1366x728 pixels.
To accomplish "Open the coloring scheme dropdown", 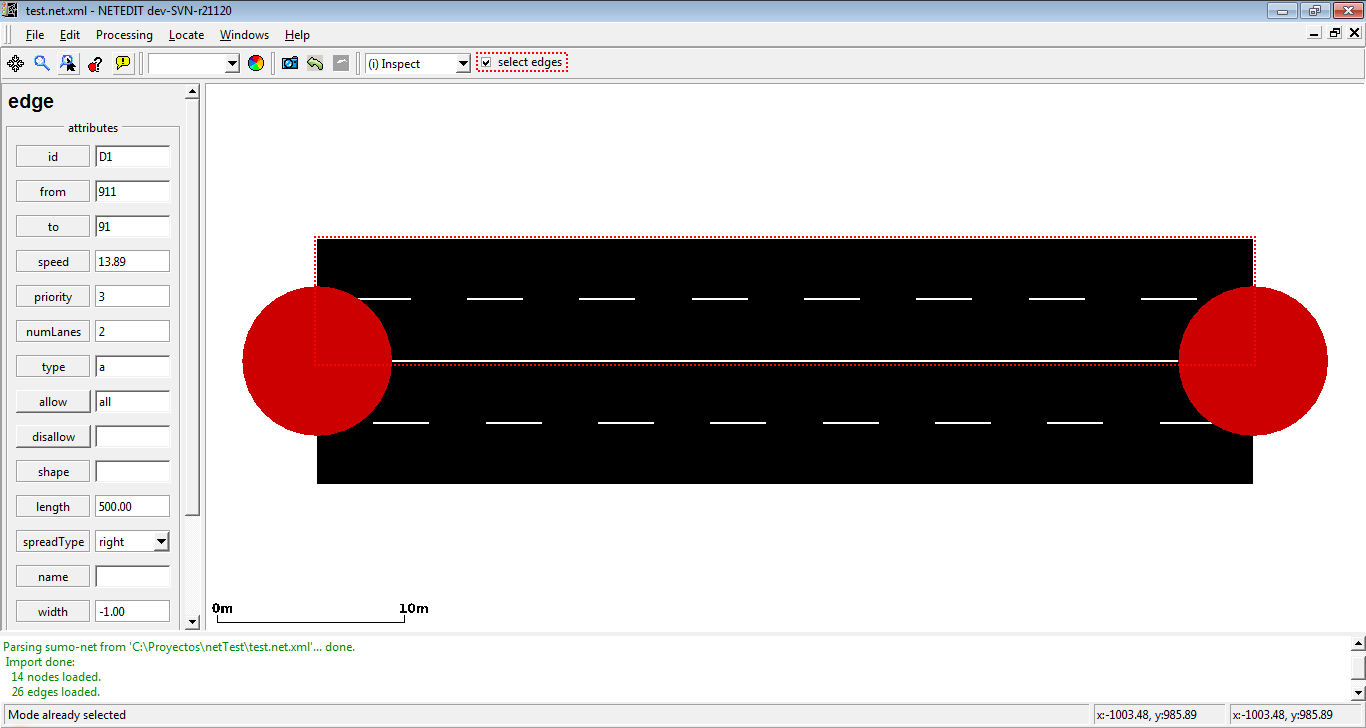I will click(x=233, y=63).
